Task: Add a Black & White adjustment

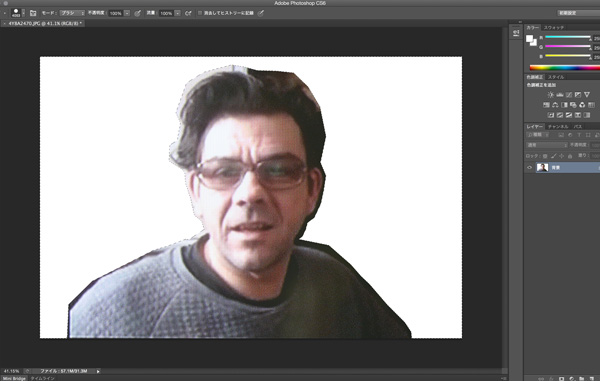Action: [x=564, y=105]
